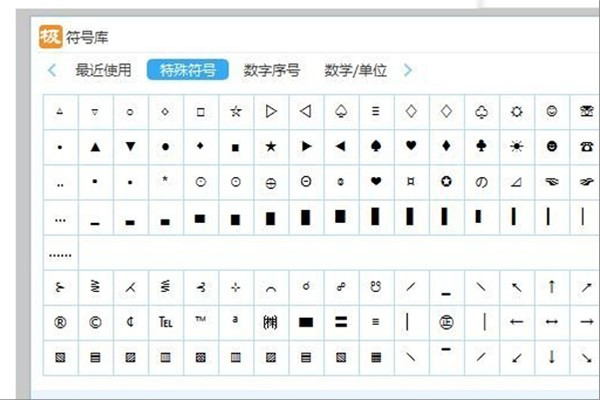Insert the black smiley face ☻ symbol

(x=552, y=147)
